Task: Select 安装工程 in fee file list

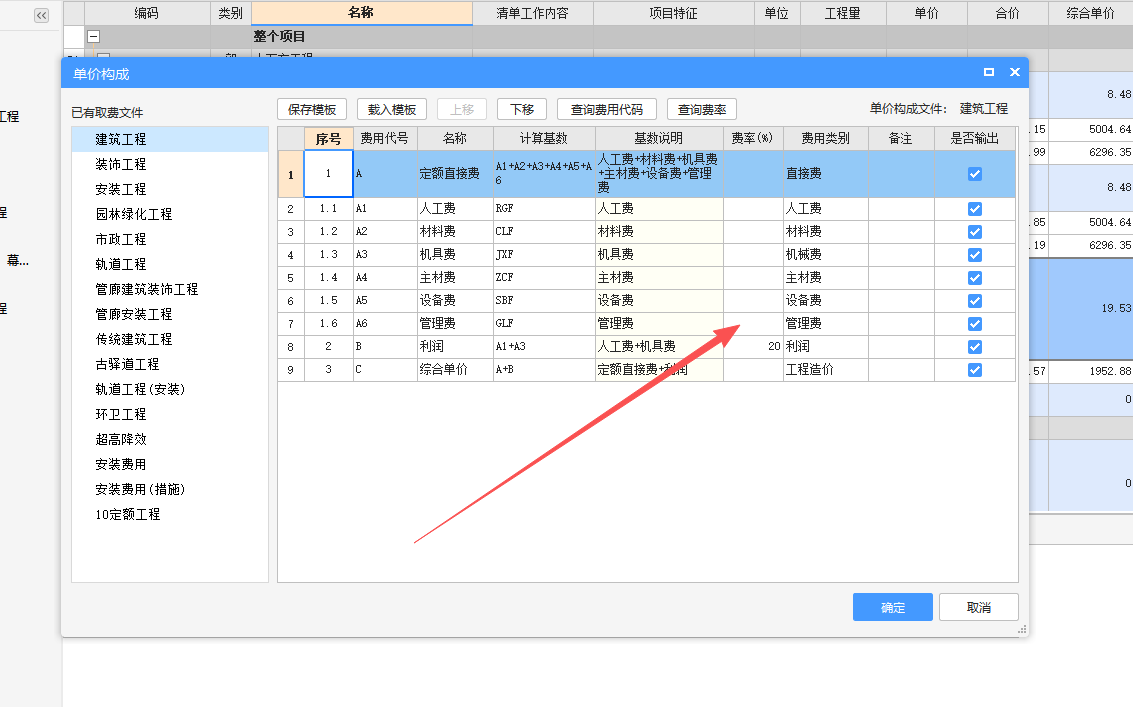Action: pyautogui.click(x=170, y=189)
